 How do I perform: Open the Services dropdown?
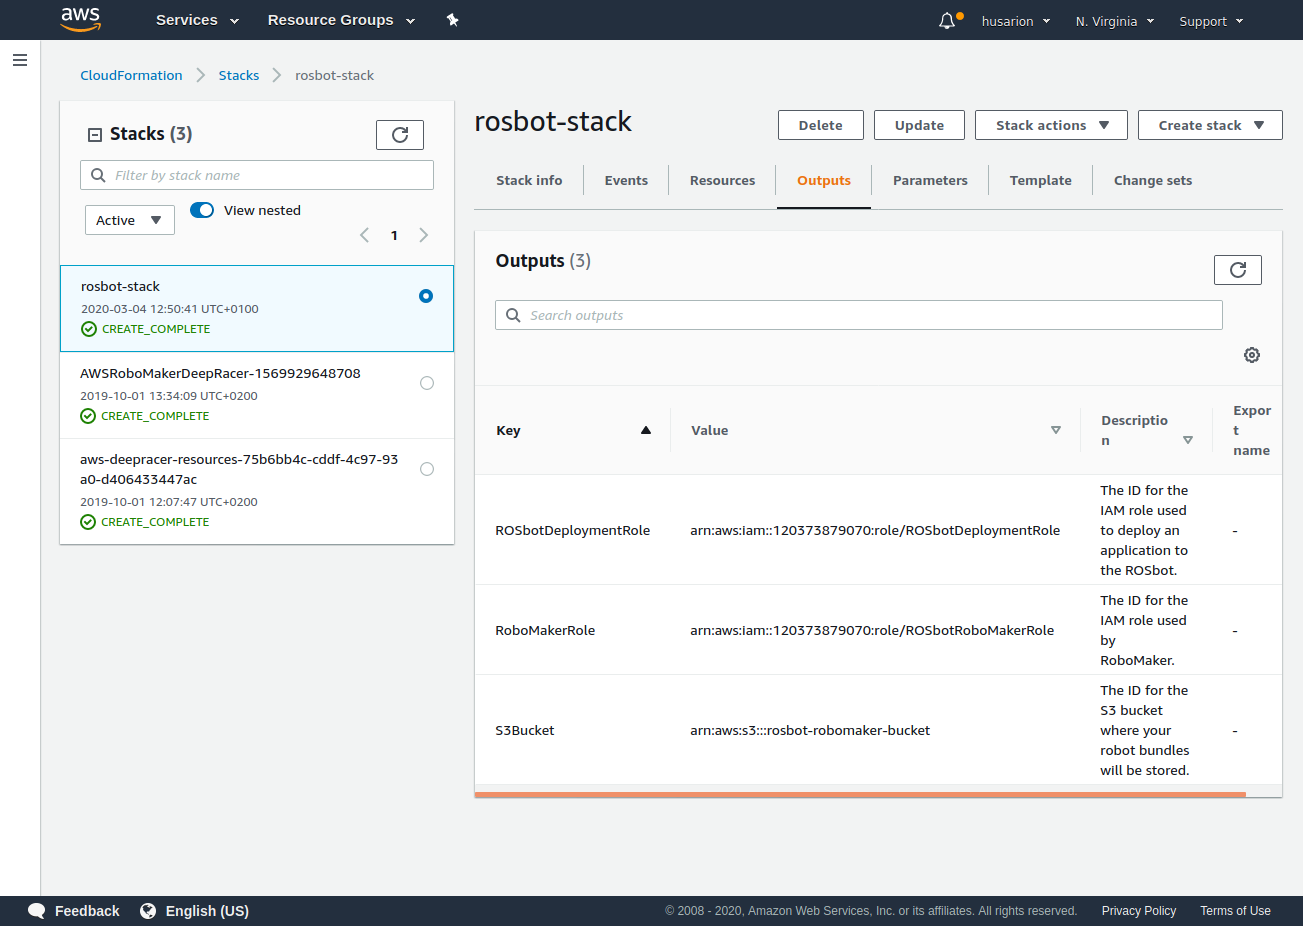pyautogui.click(x=197, y=20)
